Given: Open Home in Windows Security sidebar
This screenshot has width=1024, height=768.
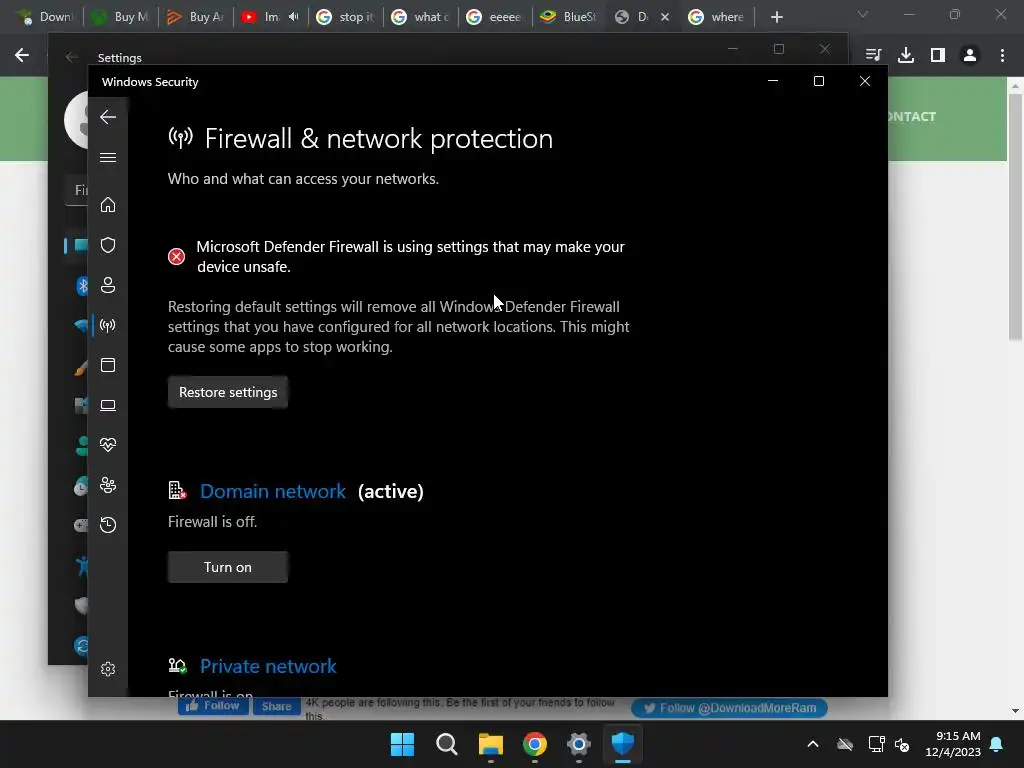Looking at the screenshot, I should tap(108, 205).
